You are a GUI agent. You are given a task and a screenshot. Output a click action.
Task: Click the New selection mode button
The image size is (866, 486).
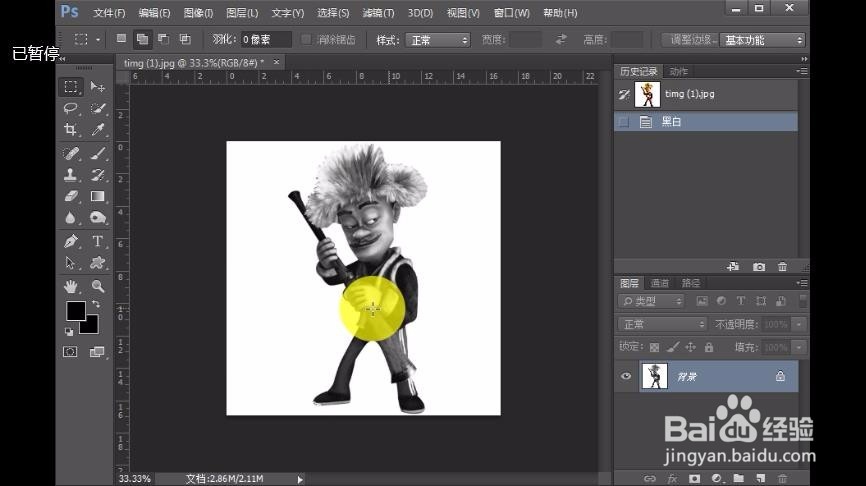click(x=121, y=39)
